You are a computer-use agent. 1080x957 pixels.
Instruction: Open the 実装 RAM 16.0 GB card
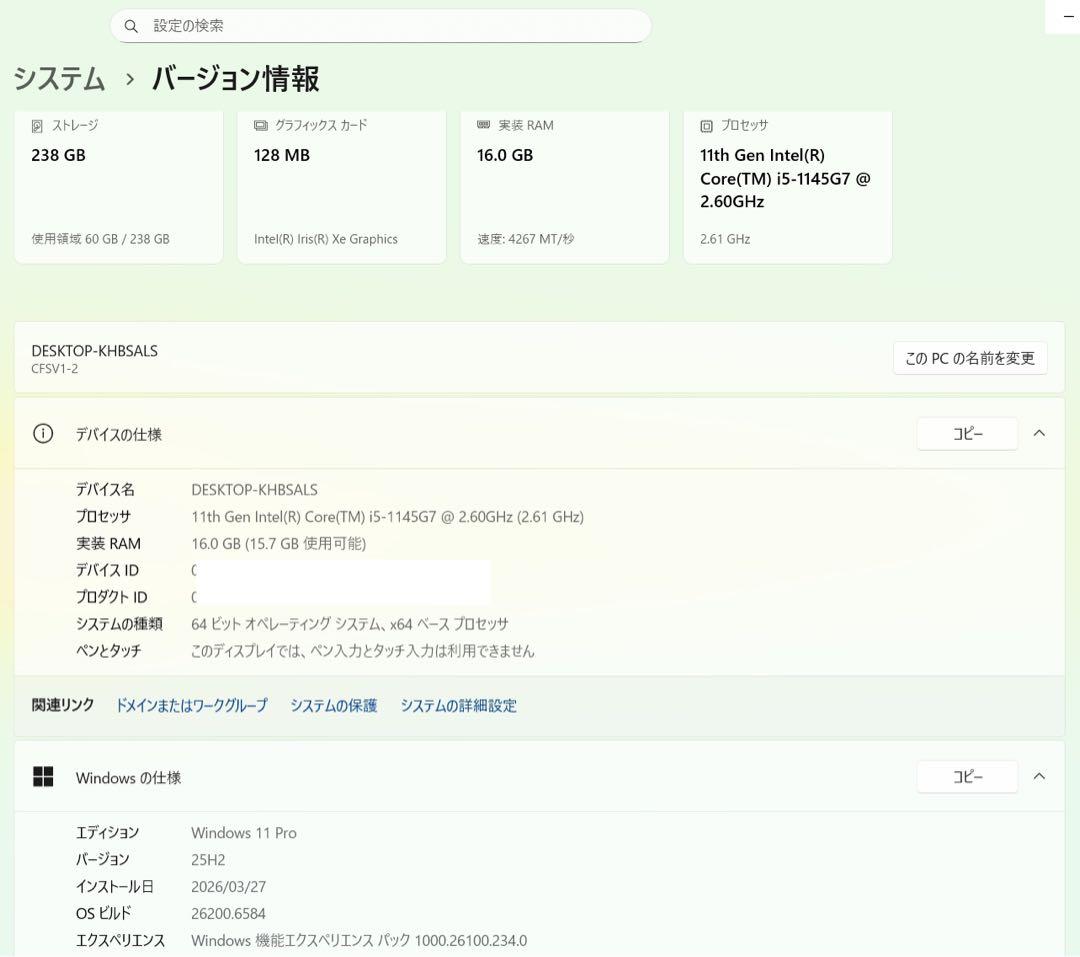[565, 187]
